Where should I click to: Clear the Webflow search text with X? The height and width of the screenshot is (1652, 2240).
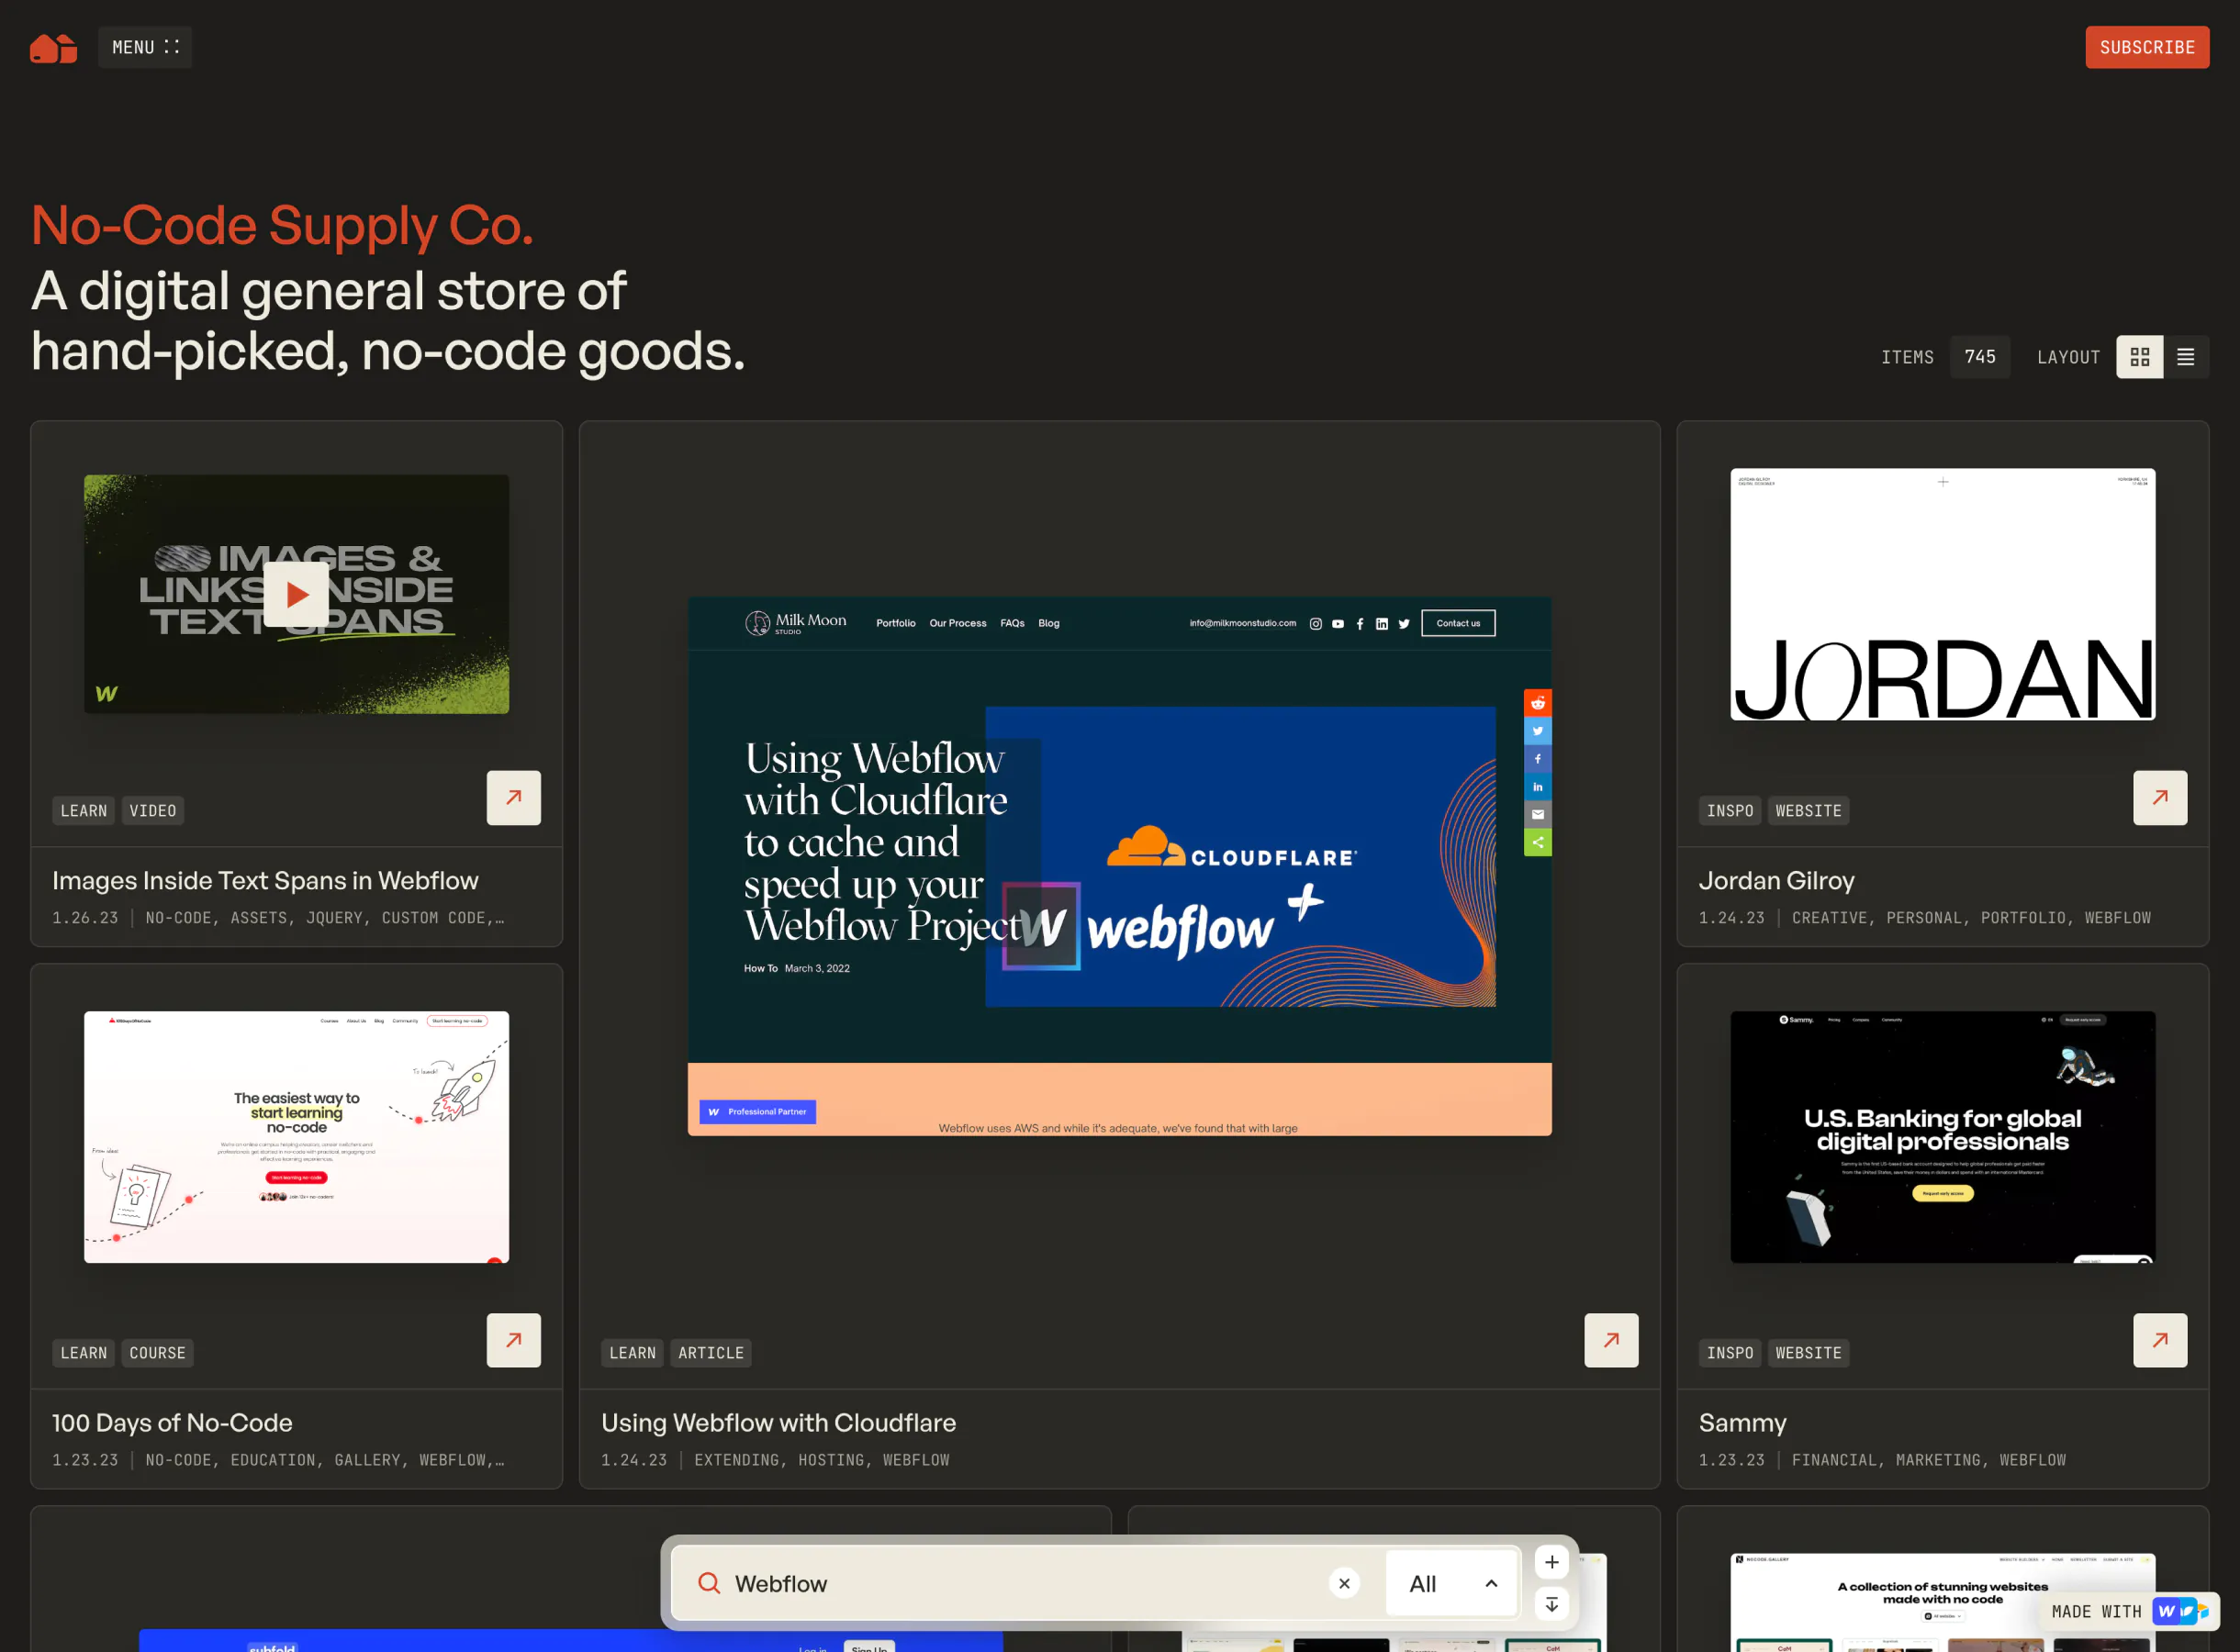tap(1344, 1583)
